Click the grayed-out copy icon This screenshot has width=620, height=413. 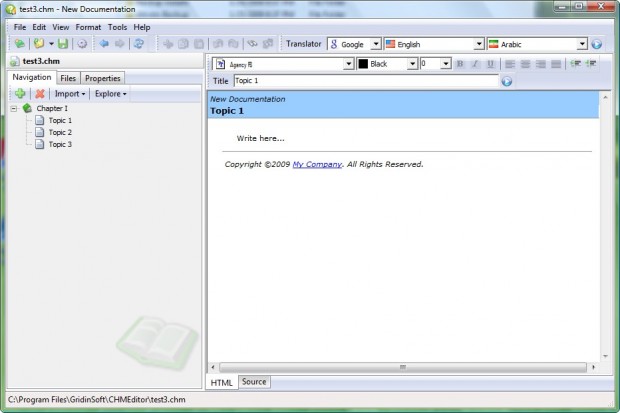pos(183,44)
